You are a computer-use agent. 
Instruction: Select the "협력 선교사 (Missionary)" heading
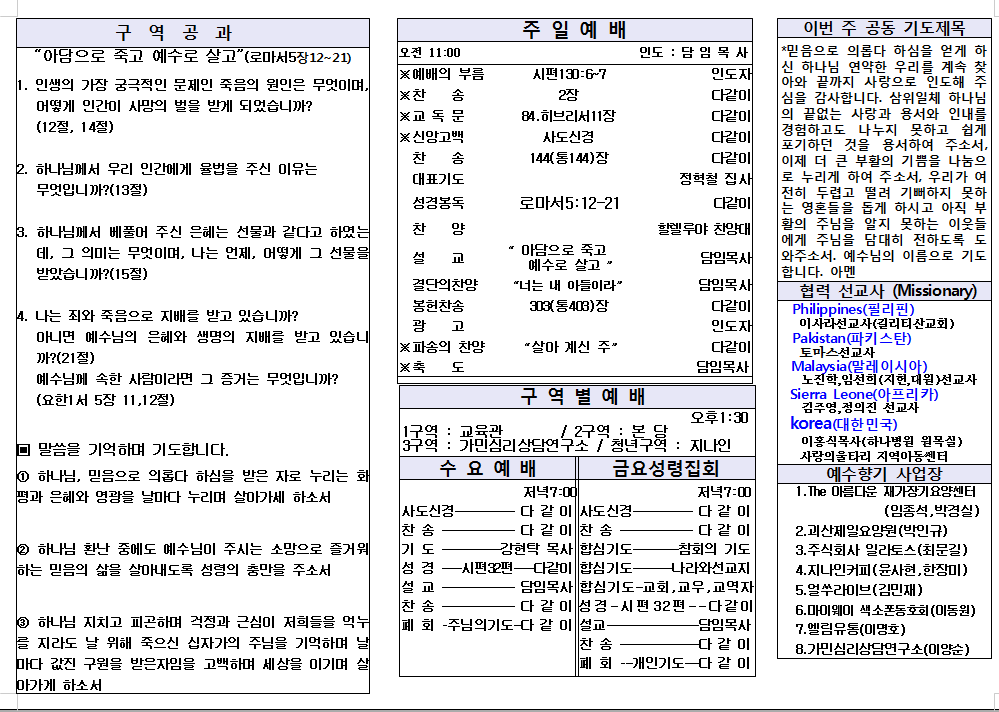[888, 291]
